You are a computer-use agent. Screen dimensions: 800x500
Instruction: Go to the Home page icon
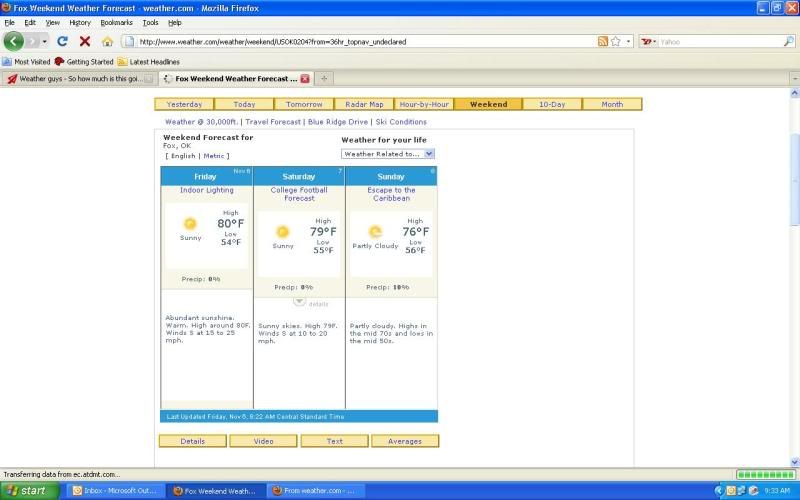pyautogui.click(x=107, y=42)
